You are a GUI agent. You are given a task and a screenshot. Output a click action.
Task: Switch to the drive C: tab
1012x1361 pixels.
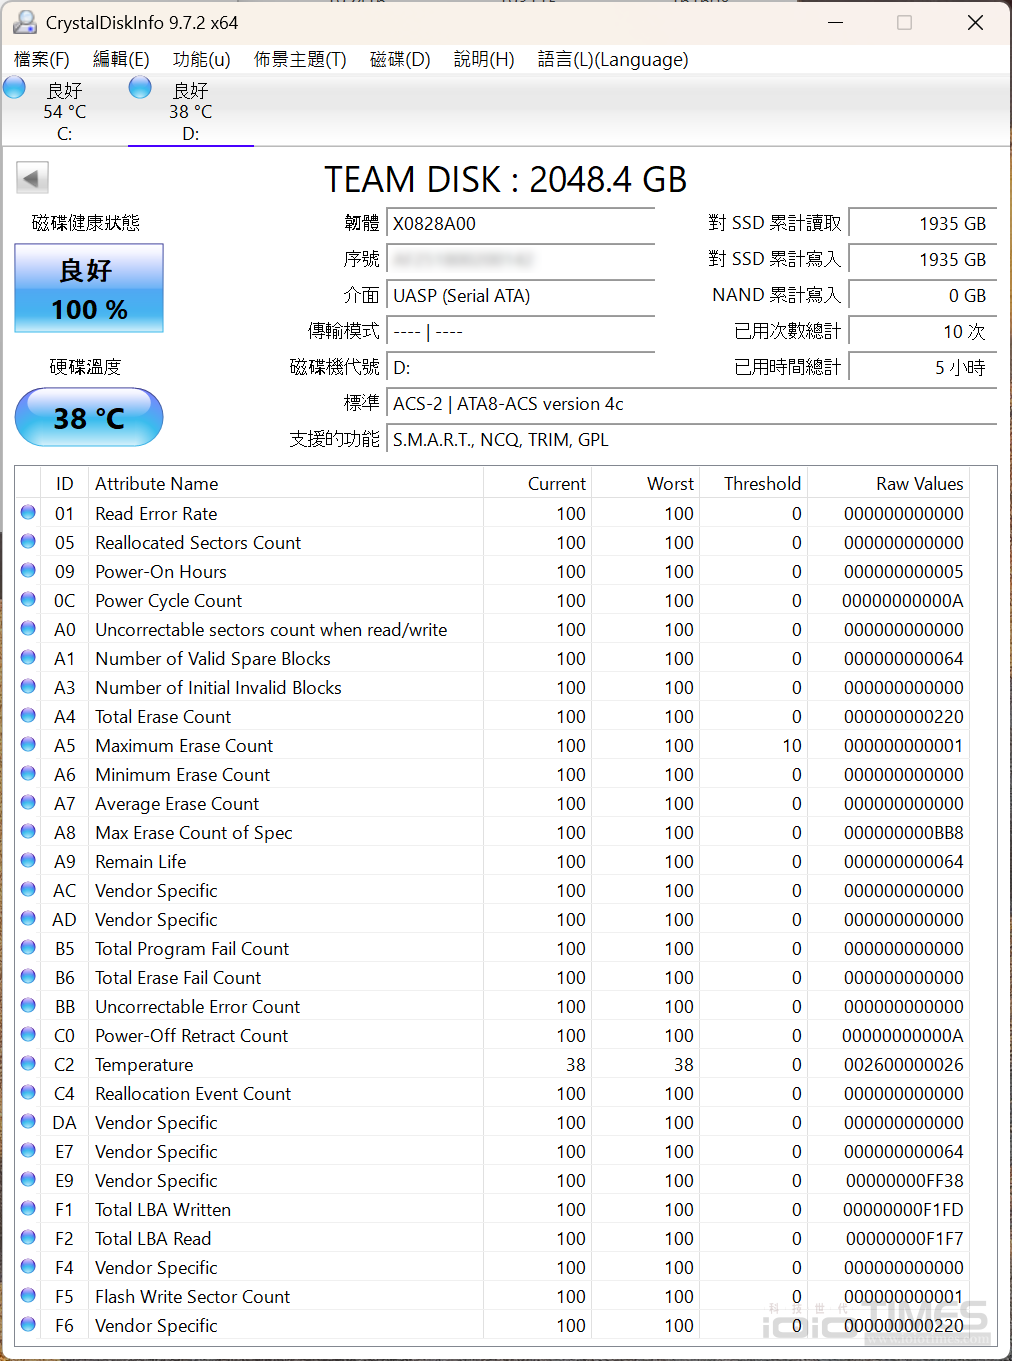(64, 110)
